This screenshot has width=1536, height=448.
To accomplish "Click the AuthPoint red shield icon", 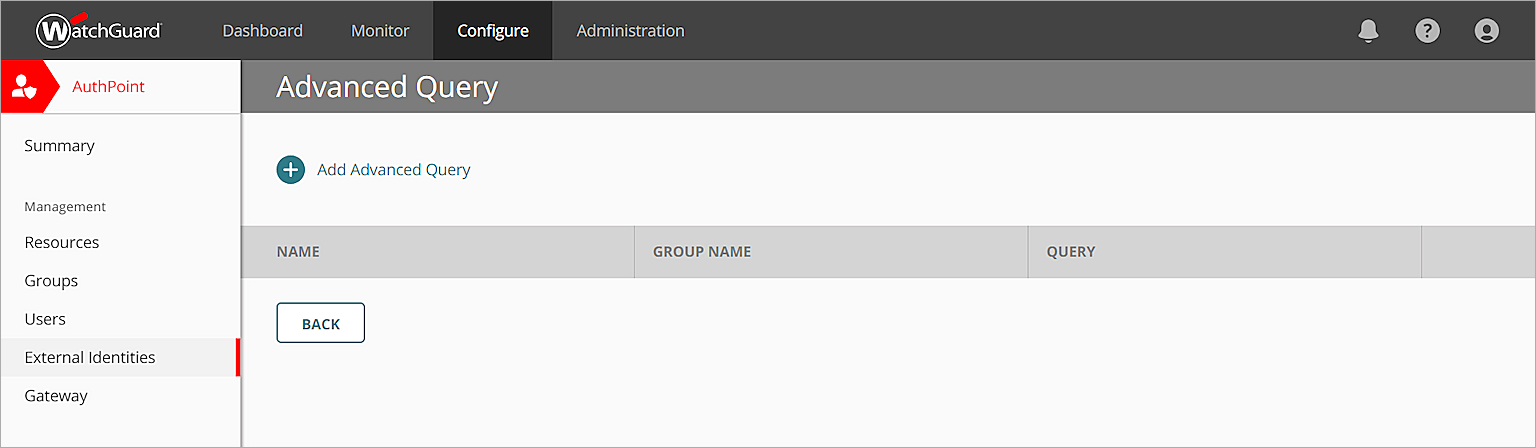I will pos(24,87).
